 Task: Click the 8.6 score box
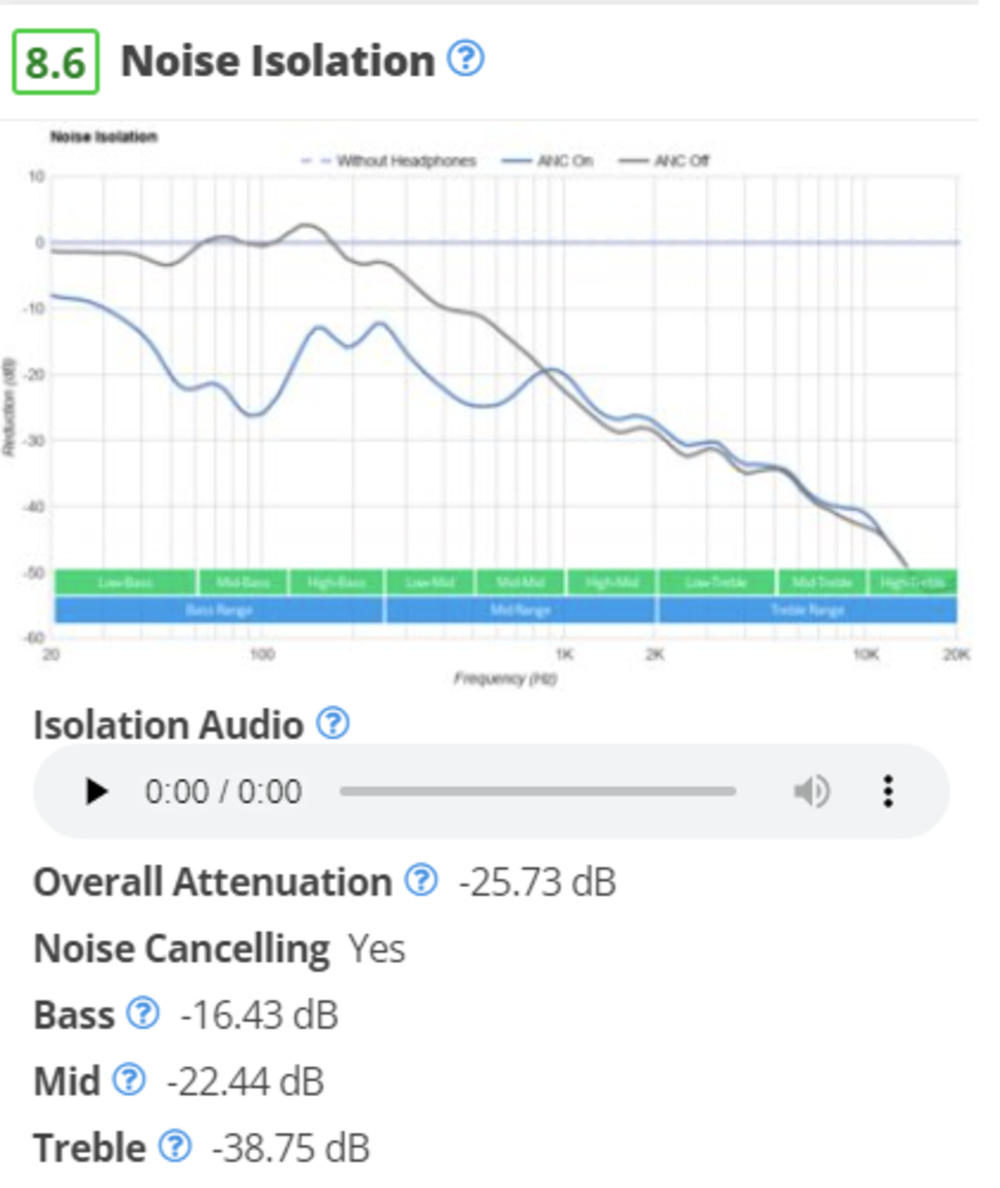(56, 62)
